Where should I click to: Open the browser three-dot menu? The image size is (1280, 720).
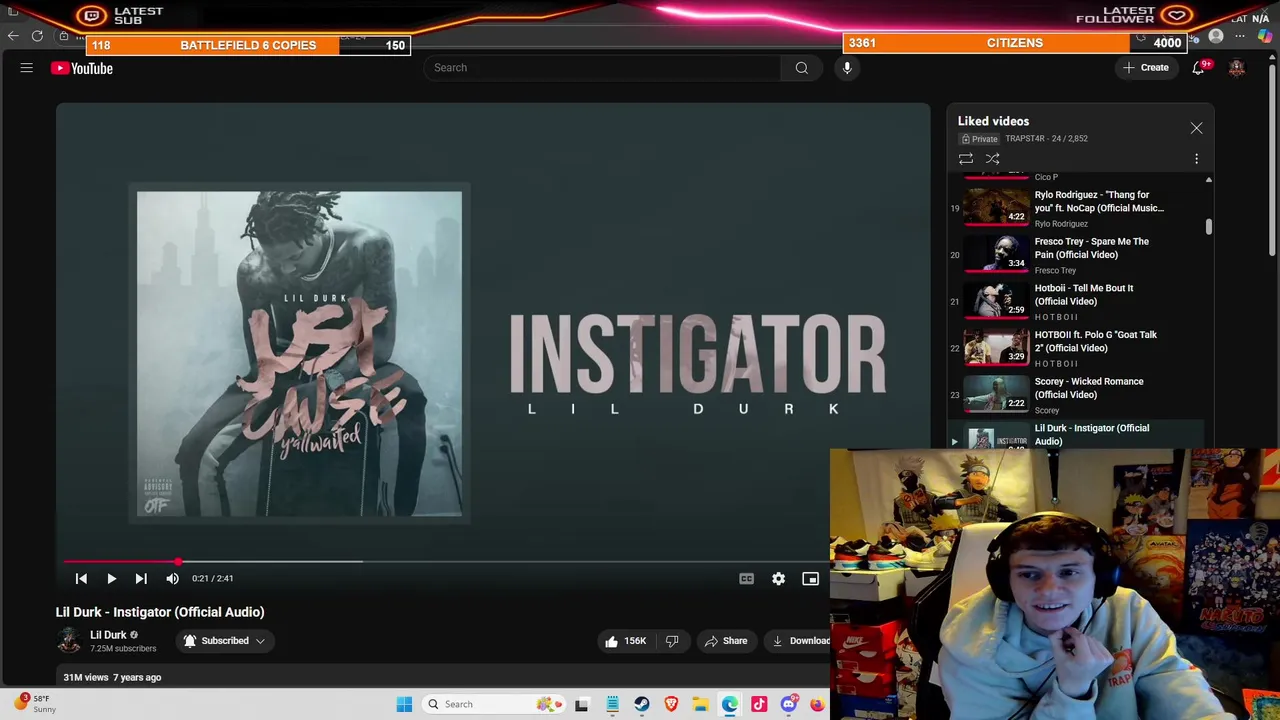[1240, 37]
